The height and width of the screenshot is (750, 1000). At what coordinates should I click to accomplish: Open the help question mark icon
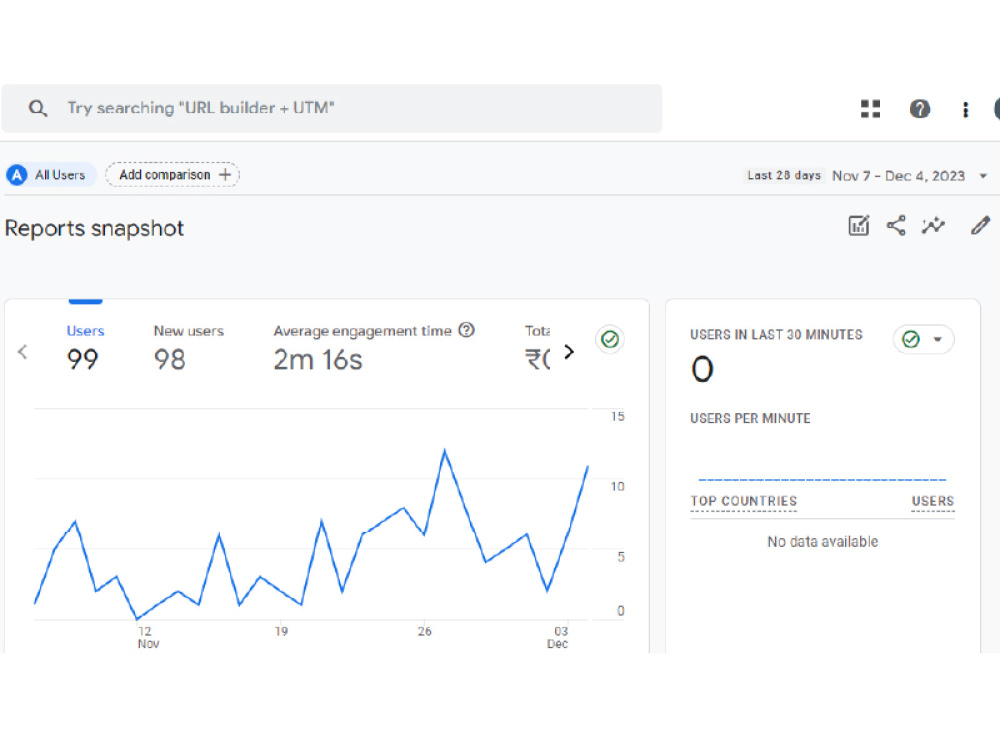[x=919, y=109]
